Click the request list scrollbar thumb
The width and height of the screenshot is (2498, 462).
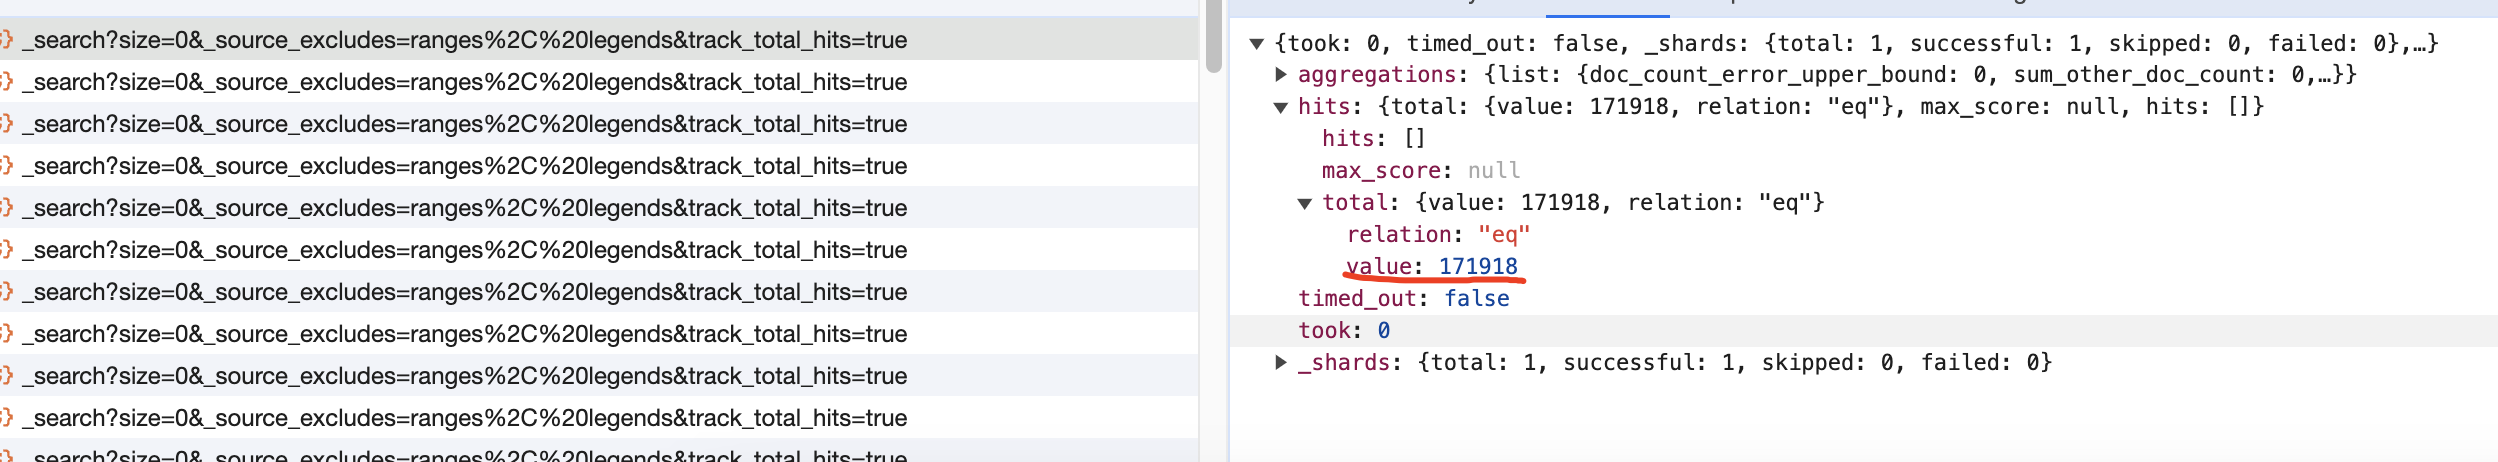(x=1214, y=36)
